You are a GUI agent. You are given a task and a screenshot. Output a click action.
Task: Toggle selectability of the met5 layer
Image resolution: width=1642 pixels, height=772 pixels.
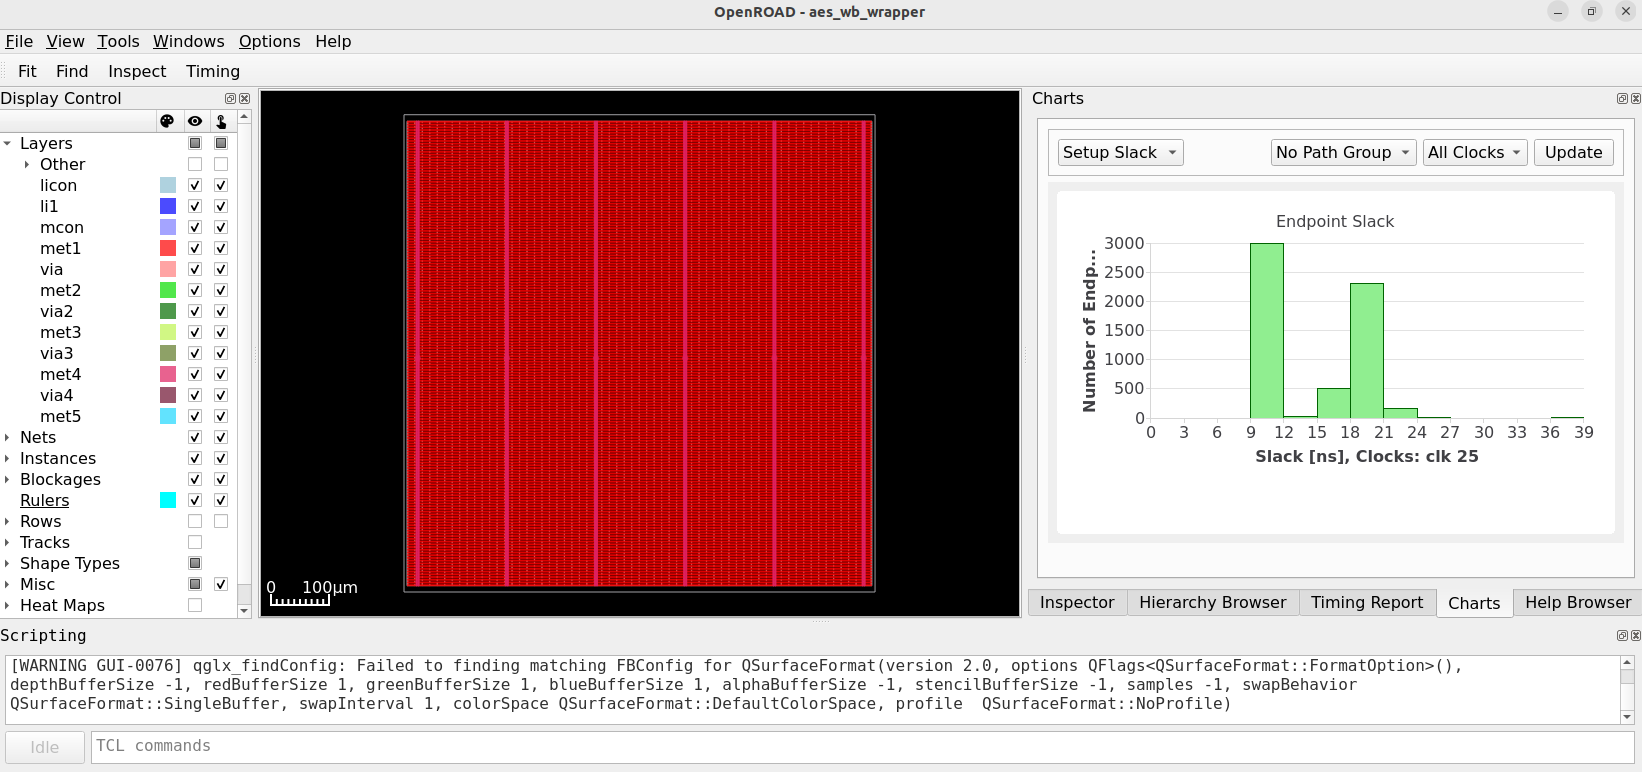tap(221, 416)
